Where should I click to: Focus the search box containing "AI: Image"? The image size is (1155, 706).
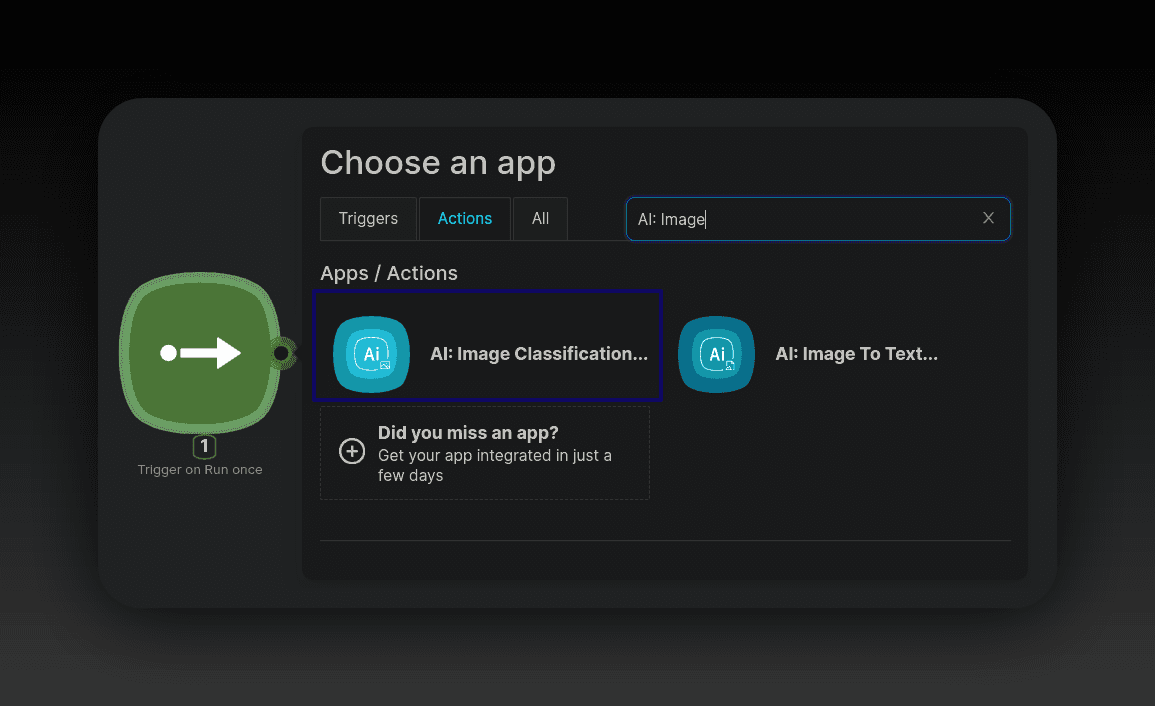800,219
